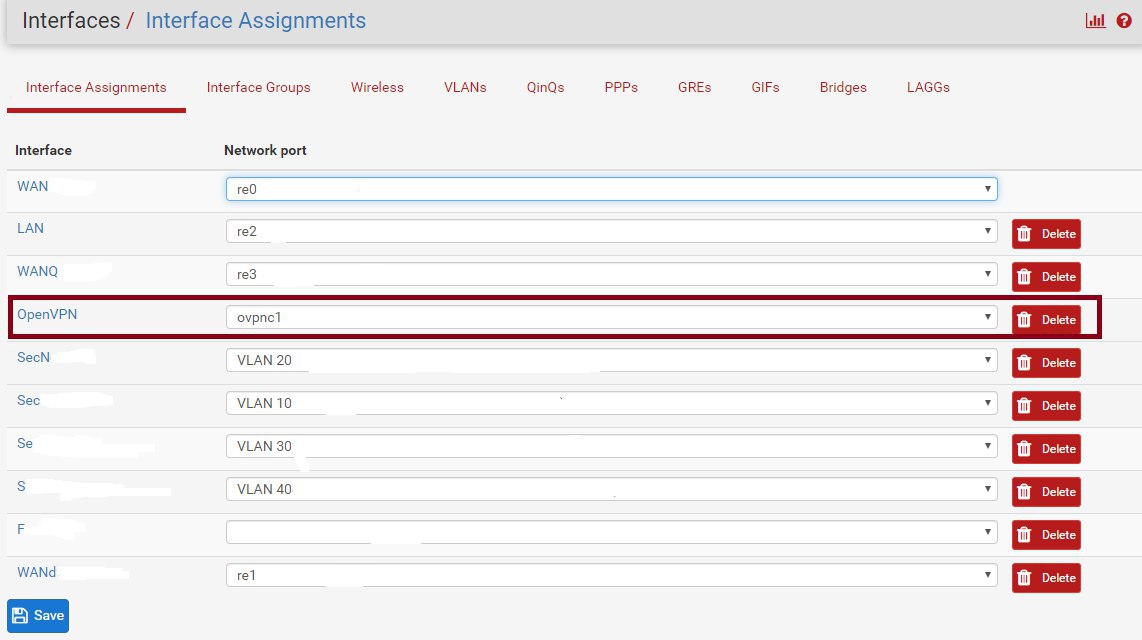Expand WANQ network port dropdown showing re3

point(612,274)
